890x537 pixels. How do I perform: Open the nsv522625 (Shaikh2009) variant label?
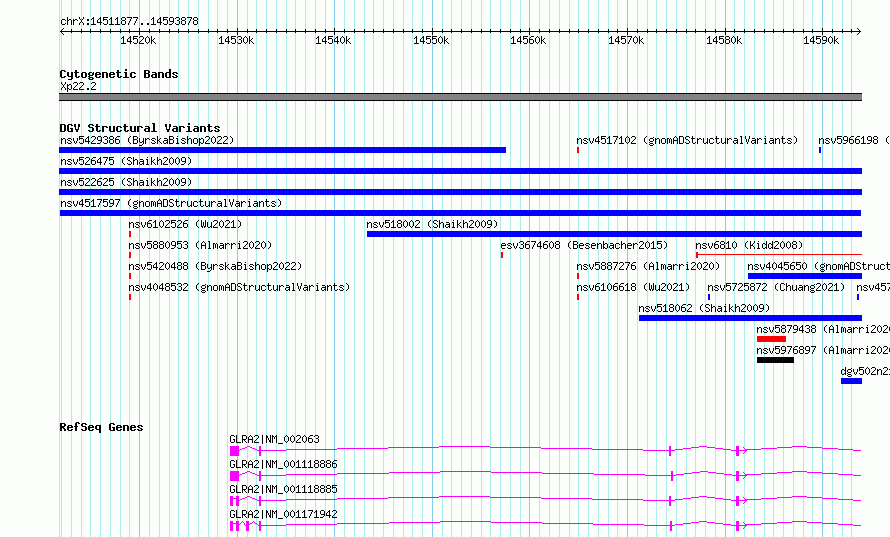click(x=126, y=182)
